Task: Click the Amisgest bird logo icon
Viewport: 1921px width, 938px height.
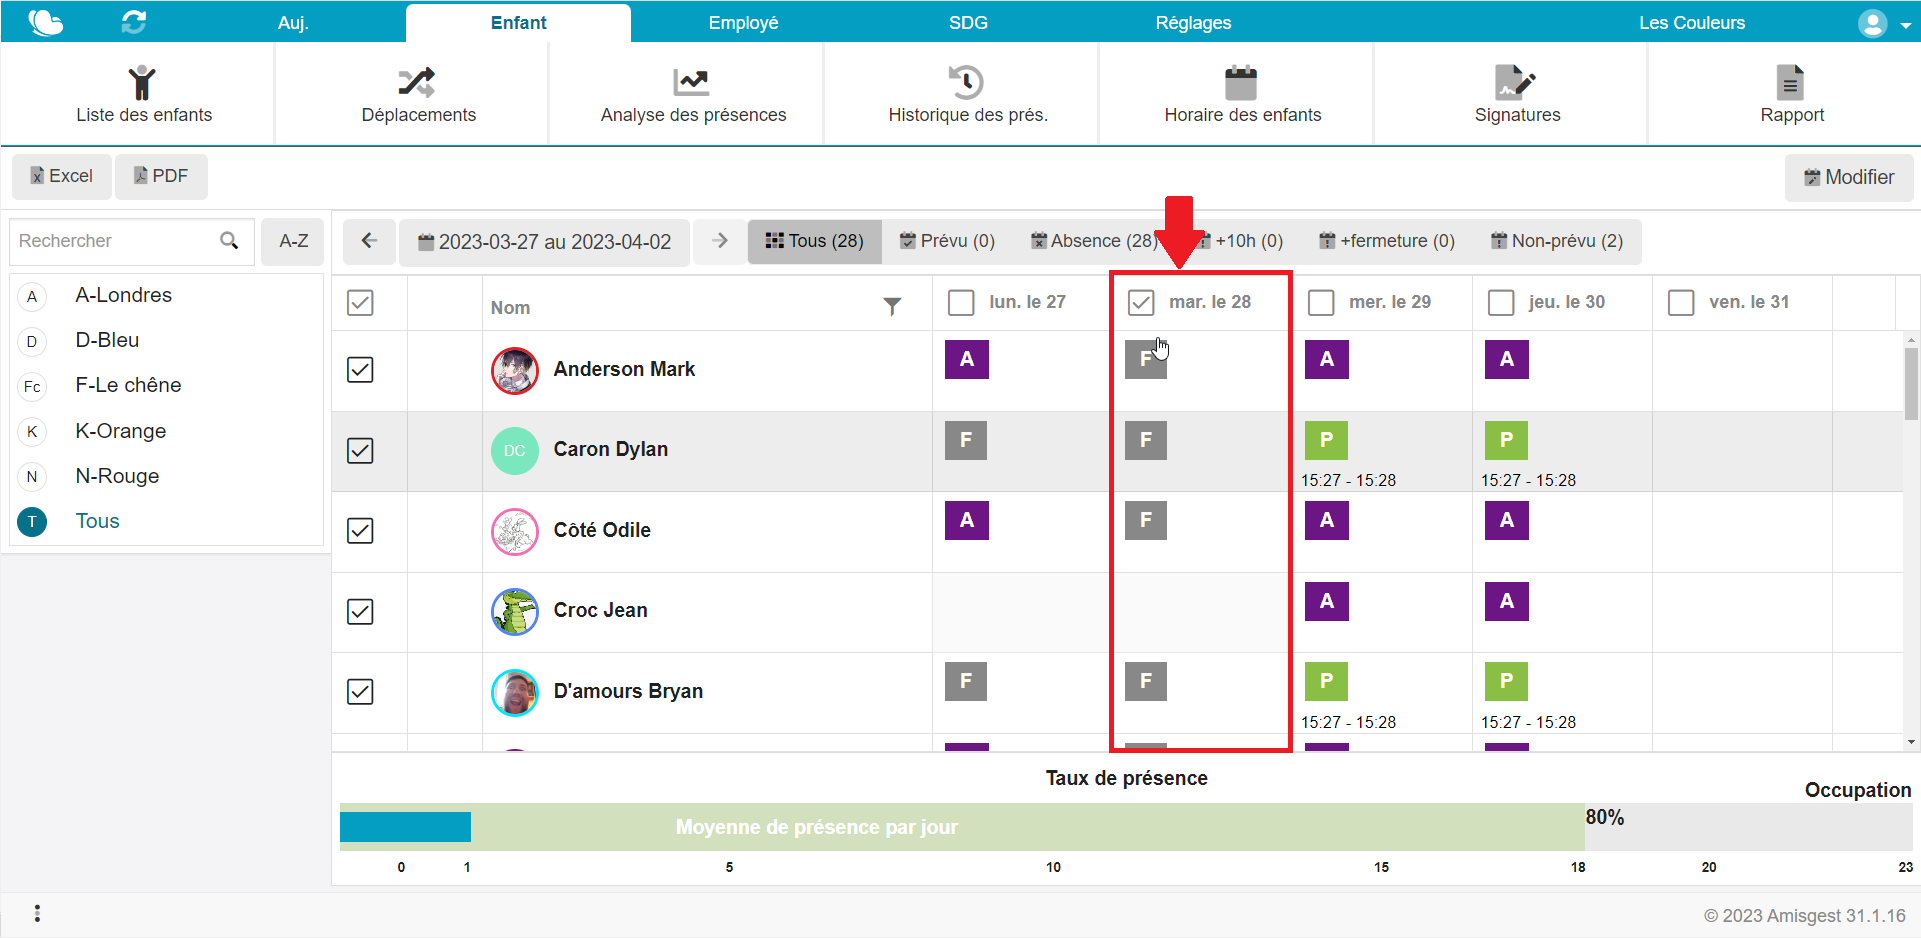Action: [x=45, y=22]
